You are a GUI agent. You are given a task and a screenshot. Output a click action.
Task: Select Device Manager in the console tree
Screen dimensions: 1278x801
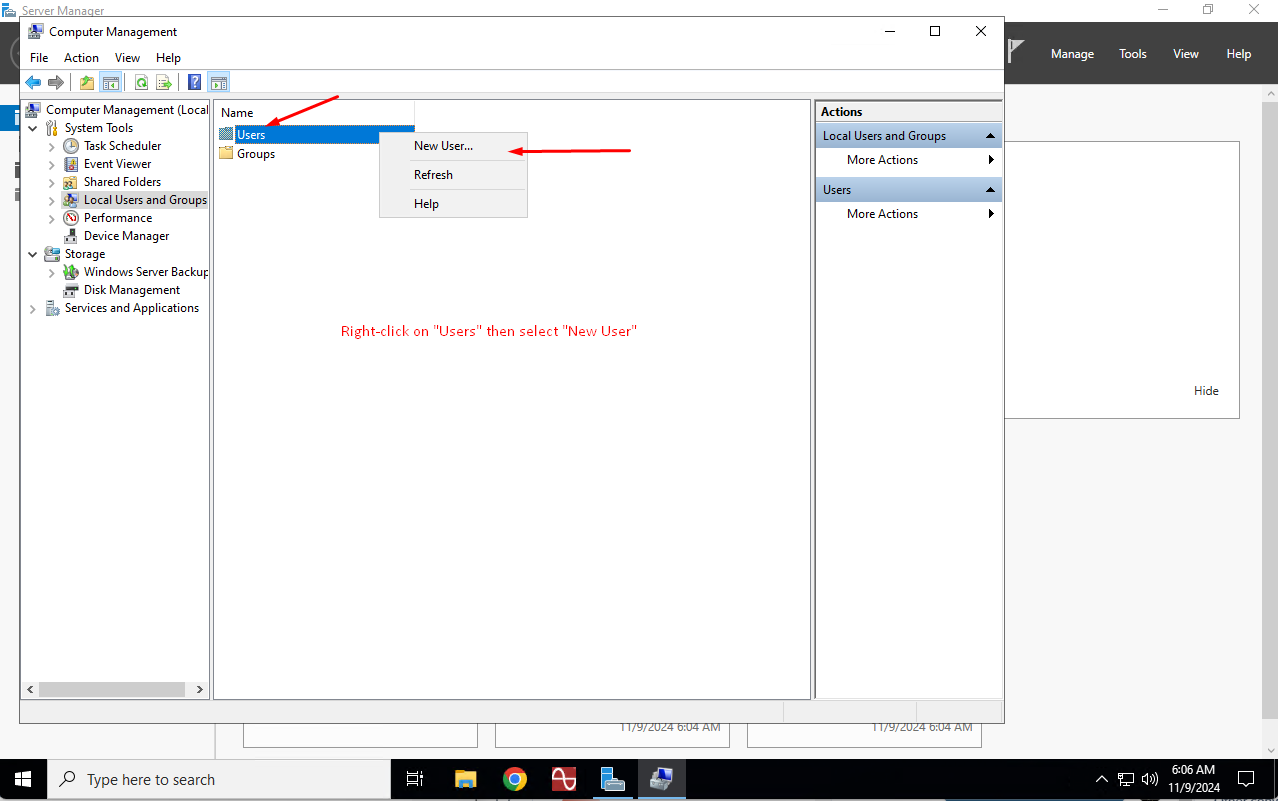point(126,236)
